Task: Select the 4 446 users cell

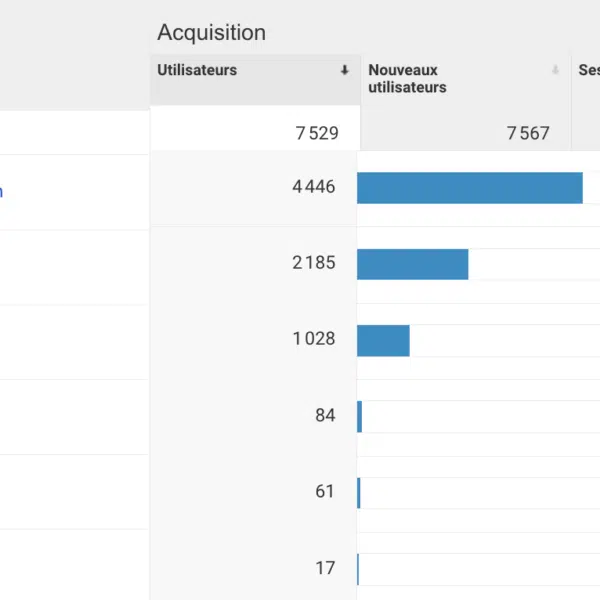Action: point(314,187)
